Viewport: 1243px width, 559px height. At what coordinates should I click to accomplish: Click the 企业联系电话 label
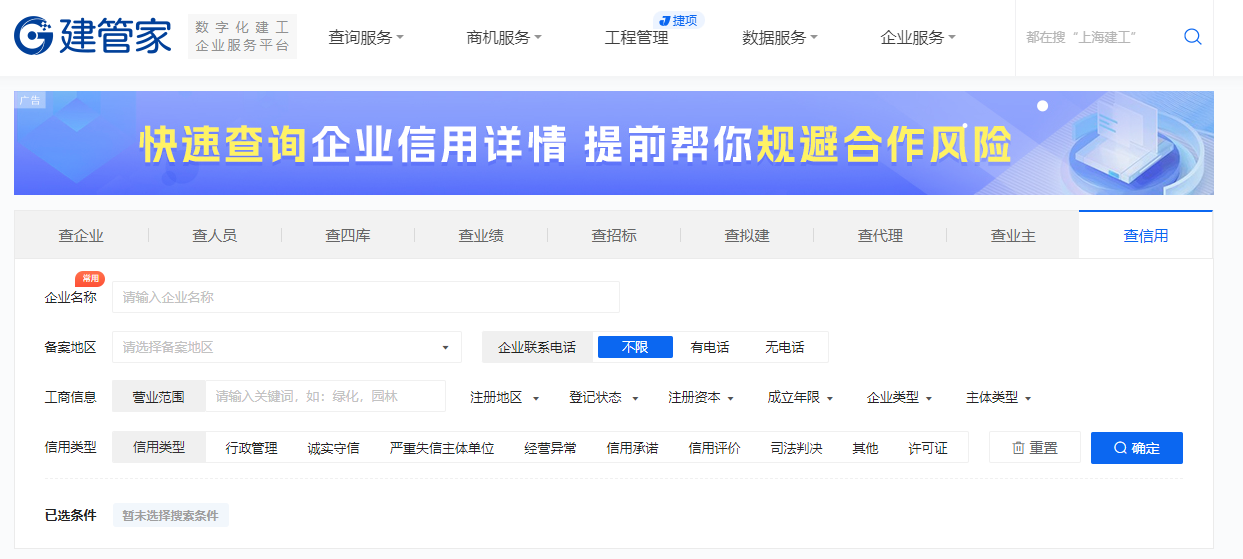pyautogui.click(x=537, y=347)
